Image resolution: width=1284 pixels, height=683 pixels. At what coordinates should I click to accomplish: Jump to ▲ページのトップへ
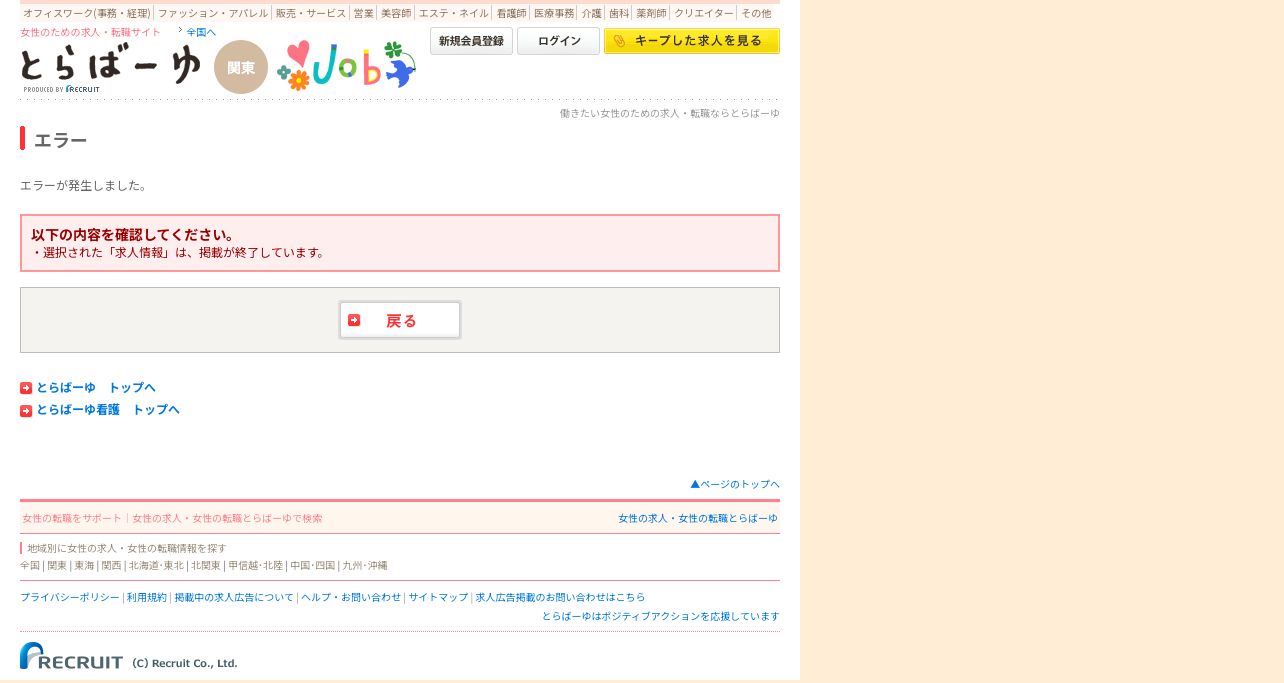click(735, 484)
